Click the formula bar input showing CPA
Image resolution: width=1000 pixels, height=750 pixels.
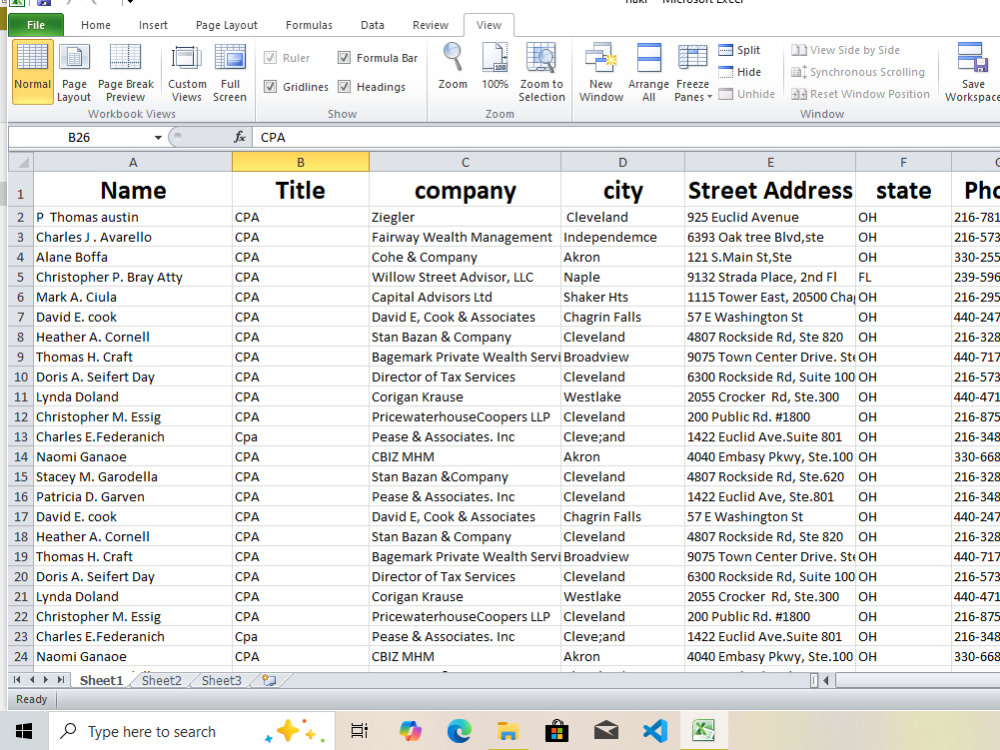[625, 137]
